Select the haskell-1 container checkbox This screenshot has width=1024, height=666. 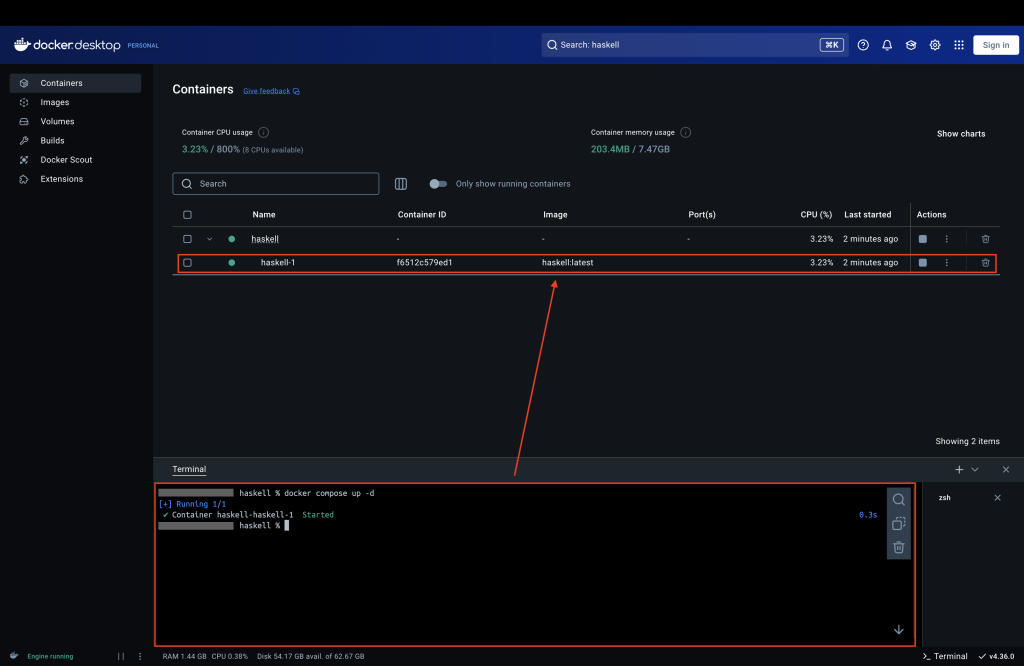pos(187,263)
